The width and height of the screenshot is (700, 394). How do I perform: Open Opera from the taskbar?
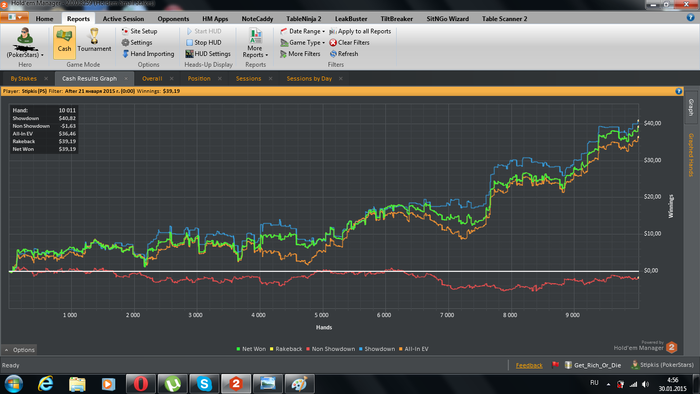(141, 384)
